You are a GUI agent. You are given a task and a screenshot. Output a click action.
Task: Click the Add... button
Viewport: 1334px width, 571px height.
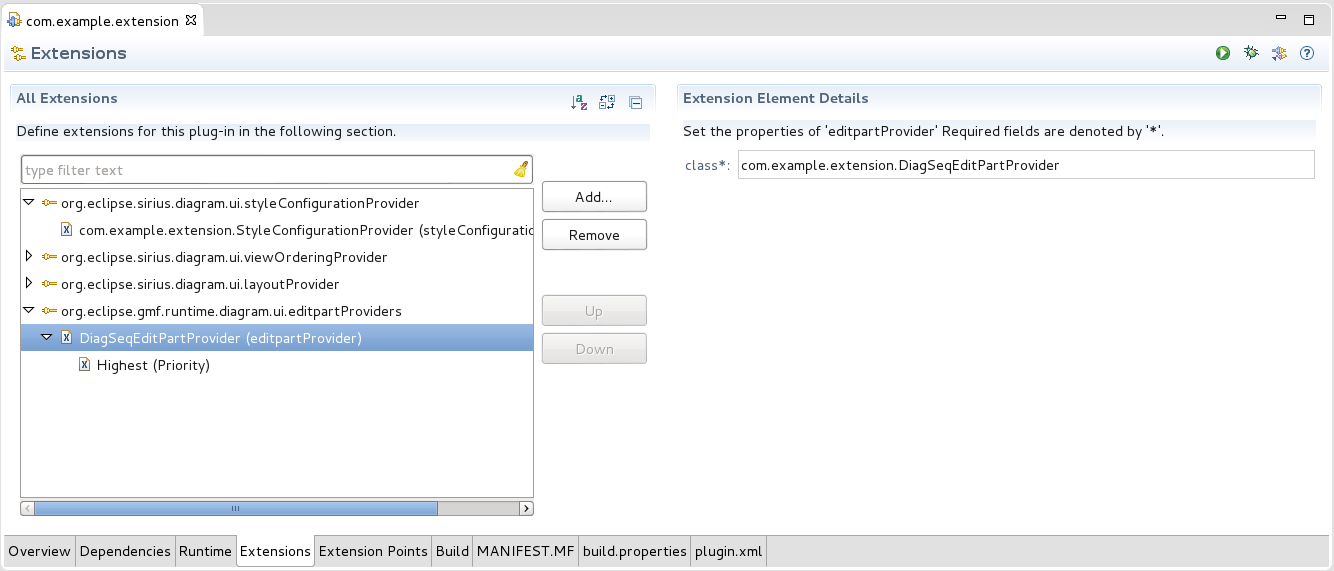(x=594, y=197)
